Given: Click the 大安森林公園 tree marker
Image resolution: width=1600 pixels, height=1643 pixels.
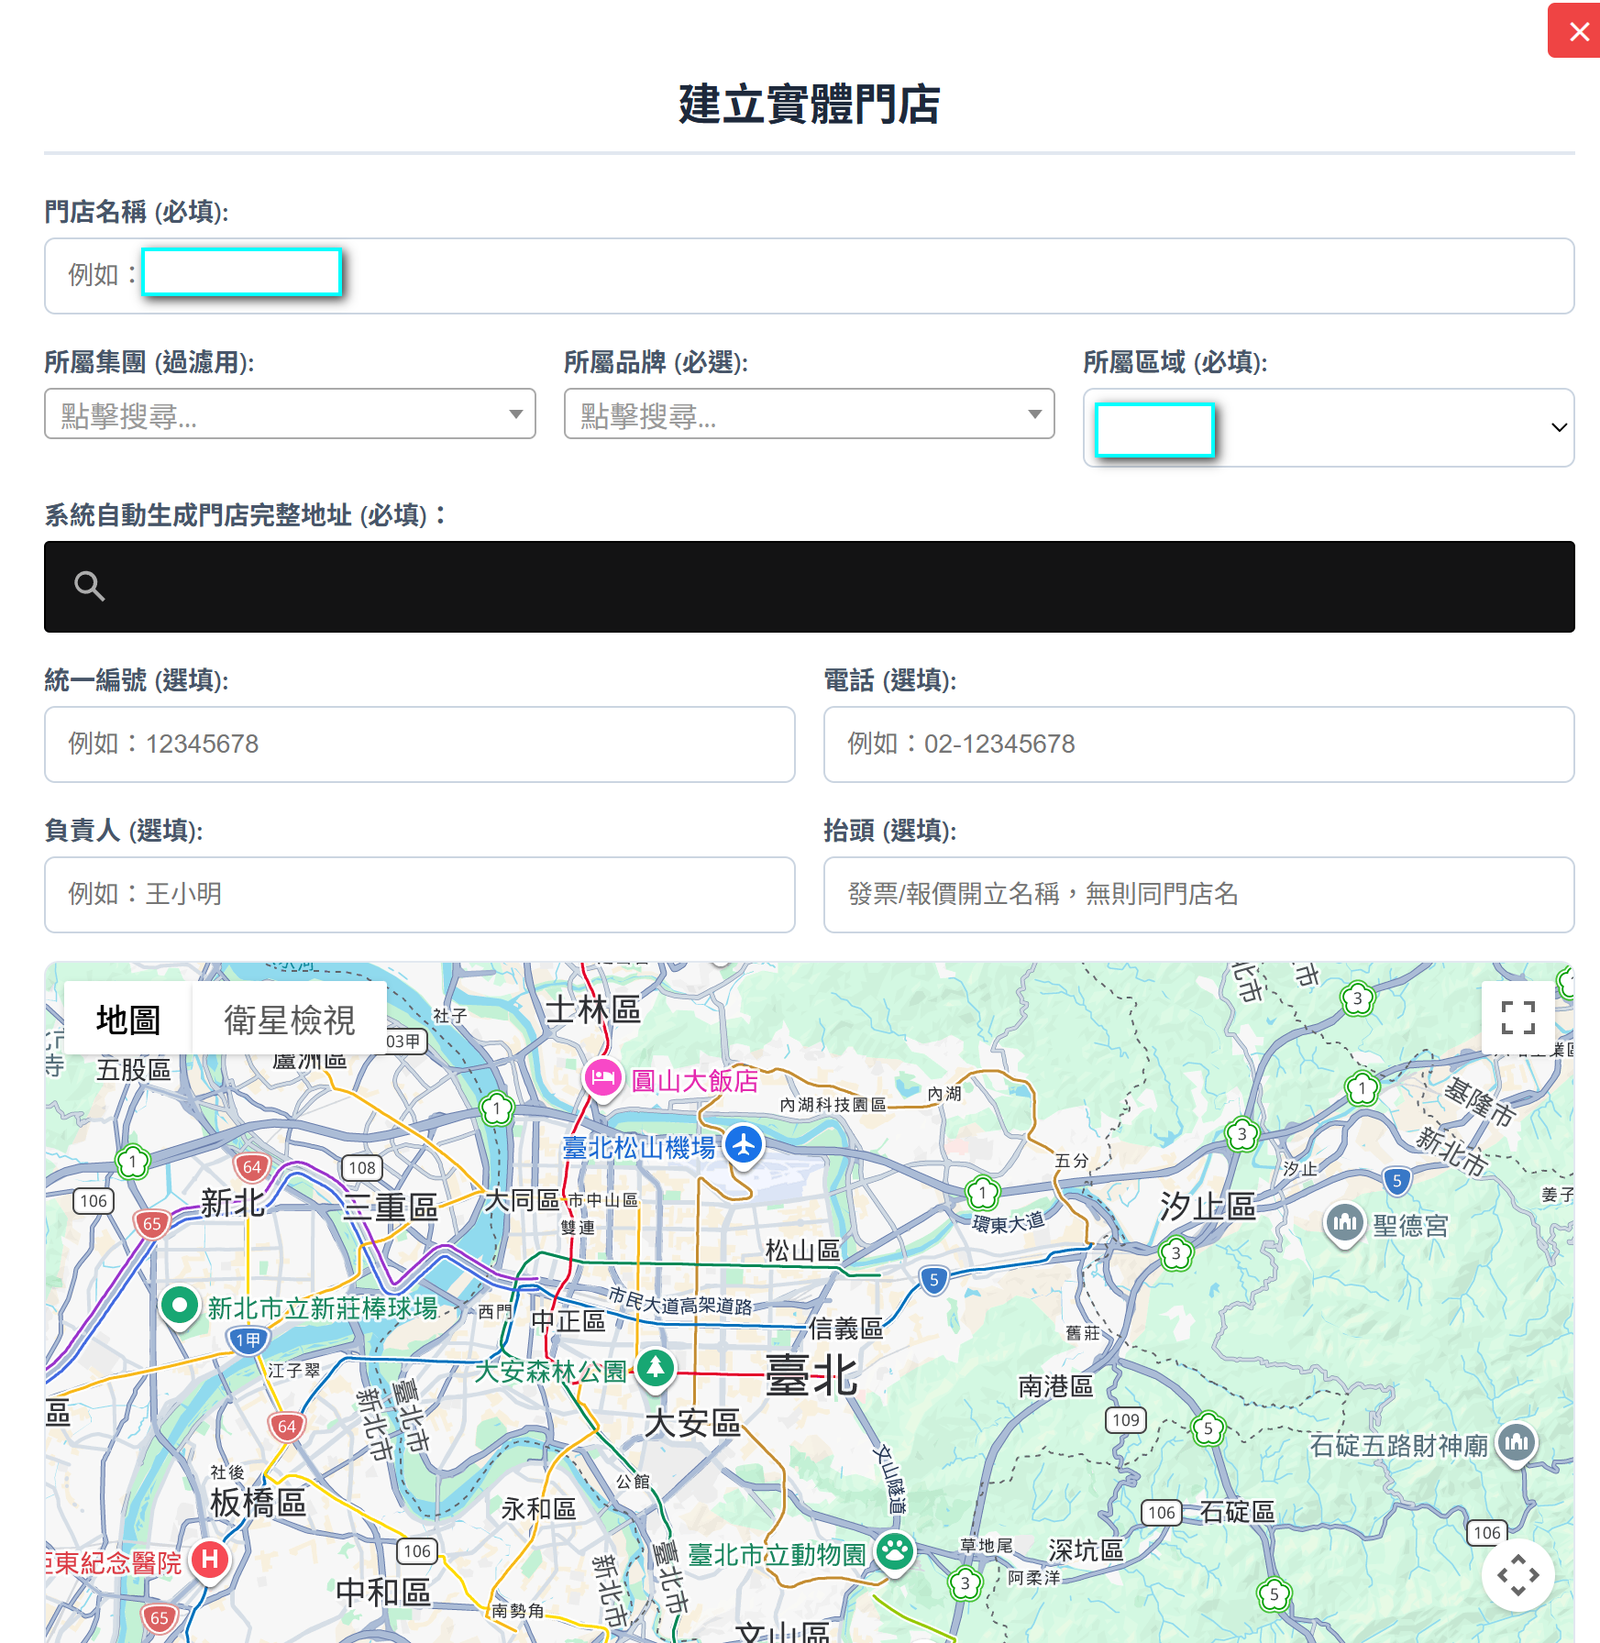Looking at the screenshot, I should (x=656, y=1367).
